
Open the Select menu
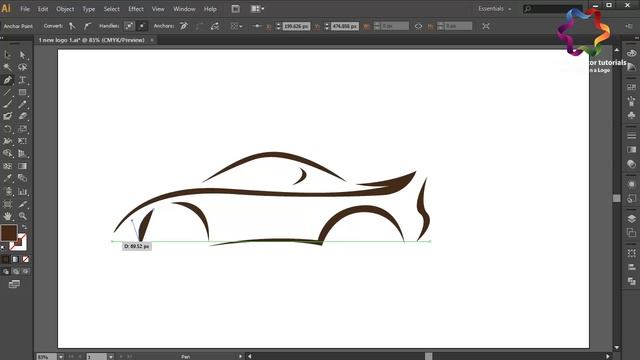[x=111, y=9]
